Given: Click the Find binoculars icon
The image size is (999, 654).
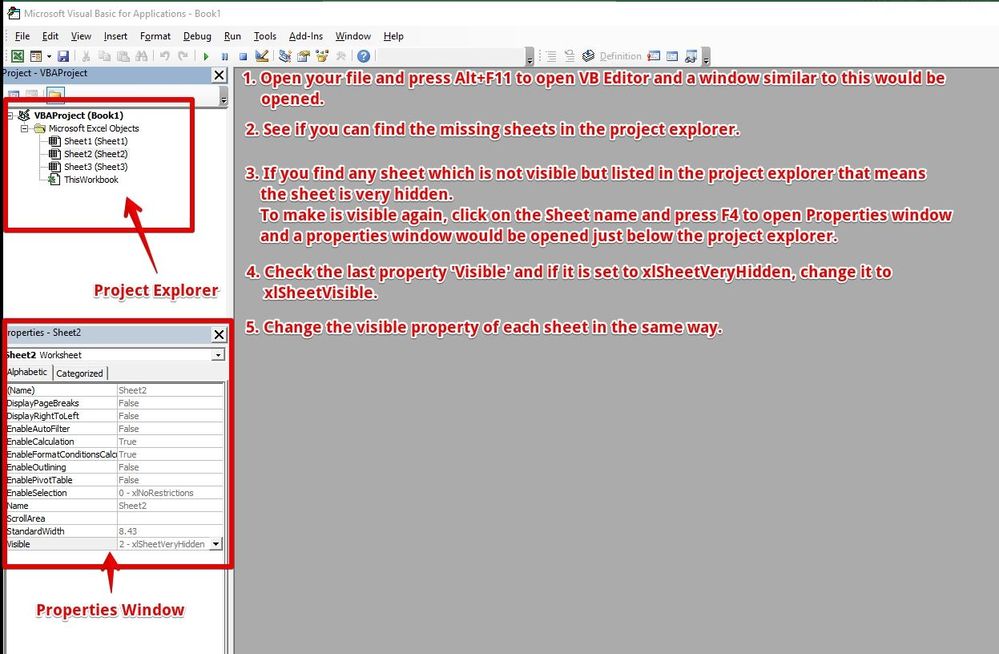Looking at the screenshot, I should 141,56.
